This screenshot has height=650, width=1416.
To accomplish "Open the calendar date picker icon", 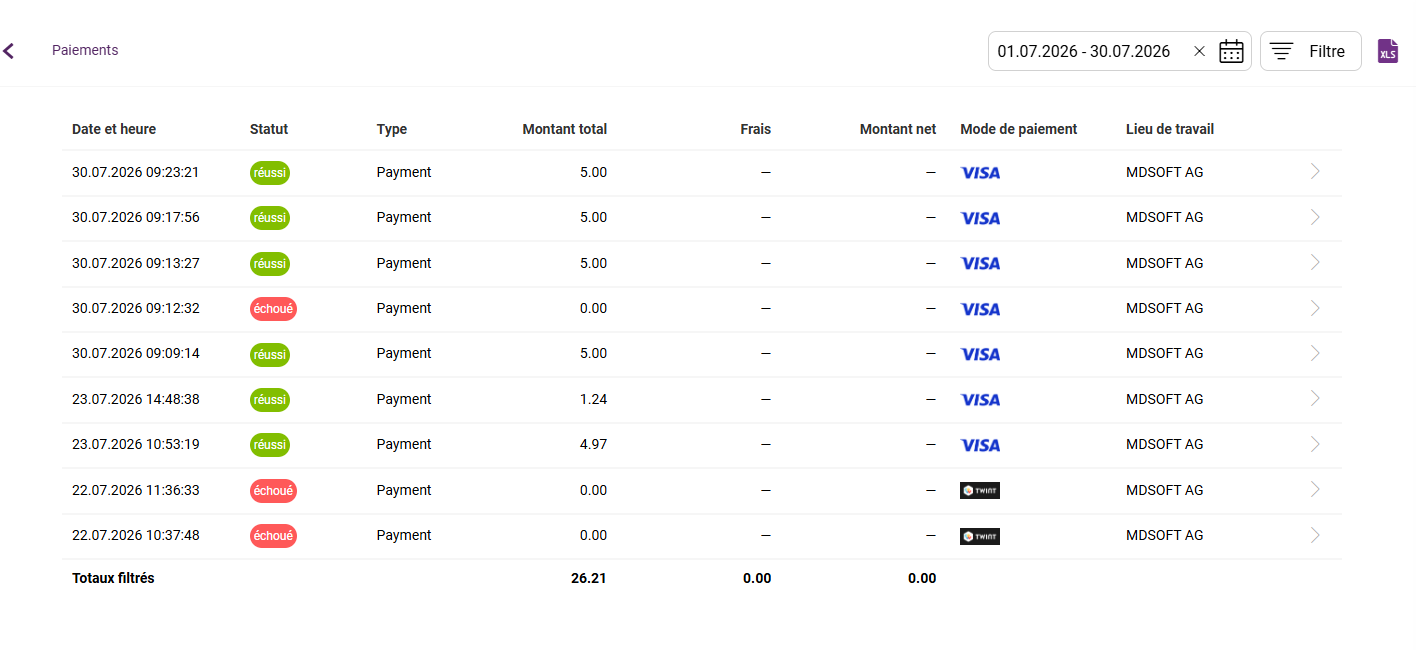I will pyautogui.click(x=1231, y=51).
